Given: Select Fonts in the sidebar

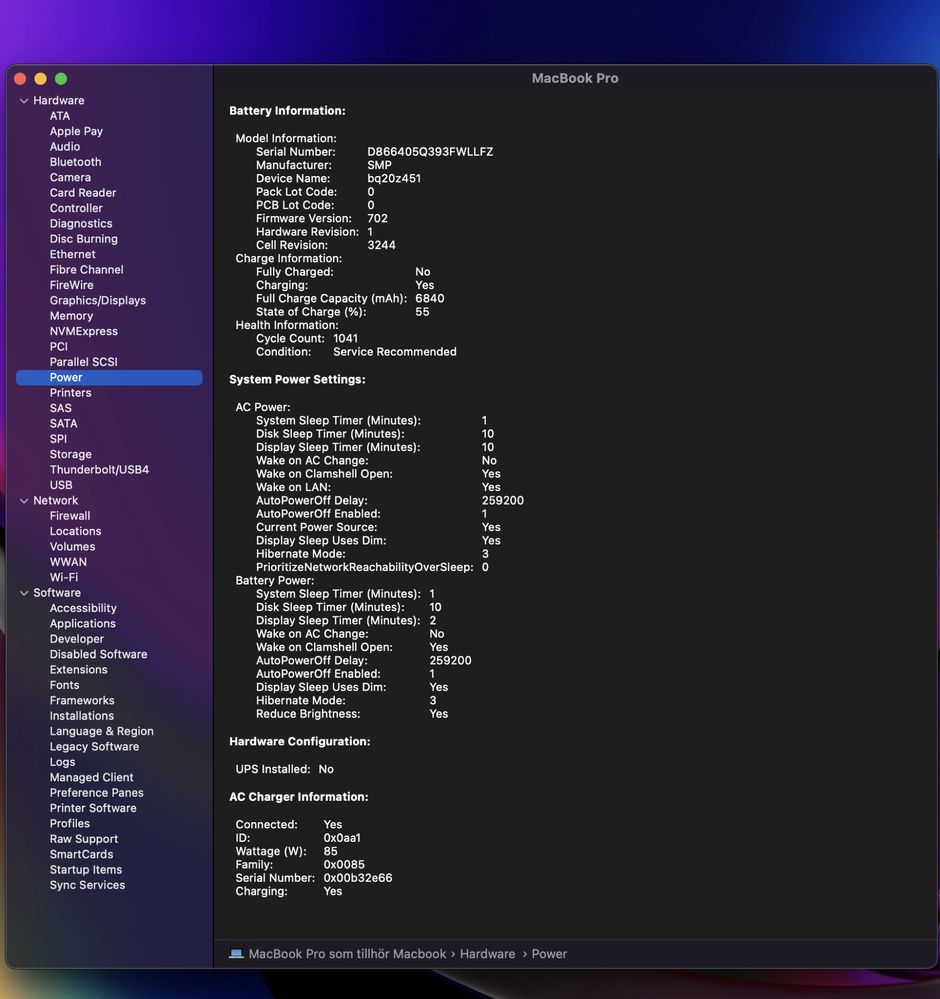Looking at the screenshot, I should tap(64, 686).
